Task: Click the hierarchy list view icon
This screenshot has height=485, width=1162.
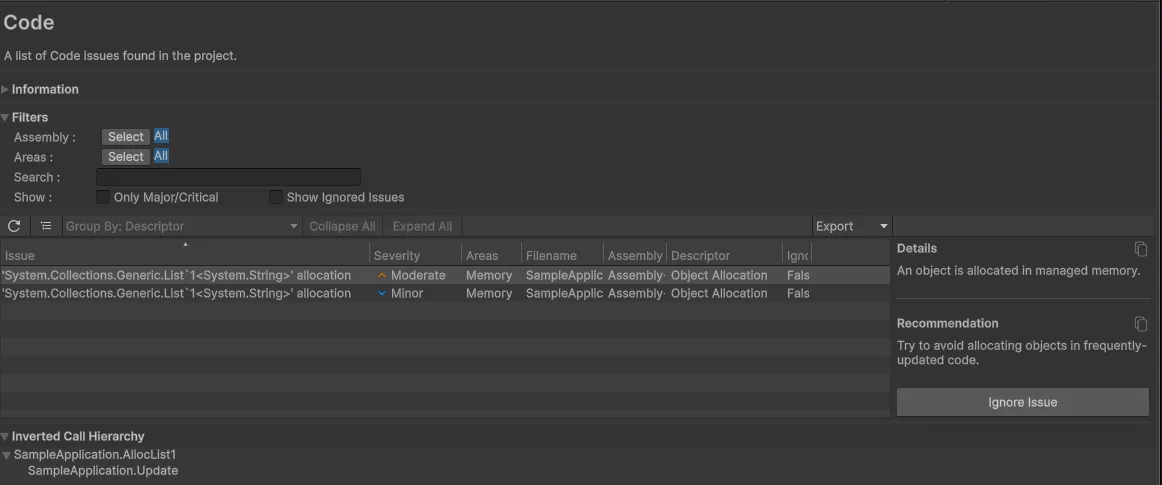Action: point(46,227)
